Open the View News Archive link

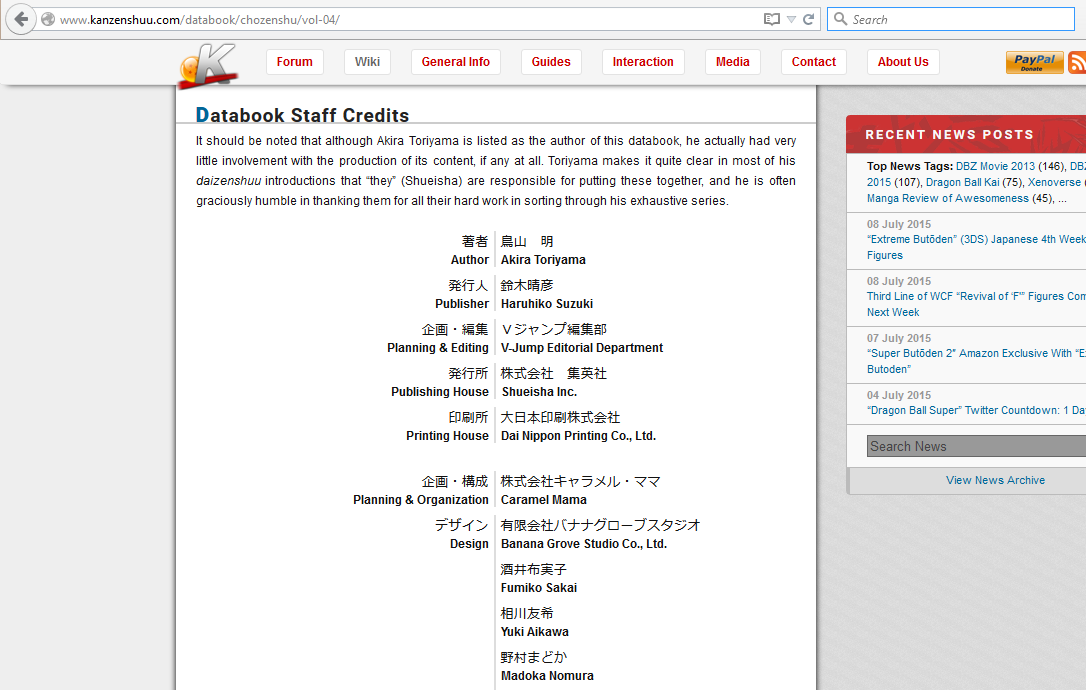995,480
